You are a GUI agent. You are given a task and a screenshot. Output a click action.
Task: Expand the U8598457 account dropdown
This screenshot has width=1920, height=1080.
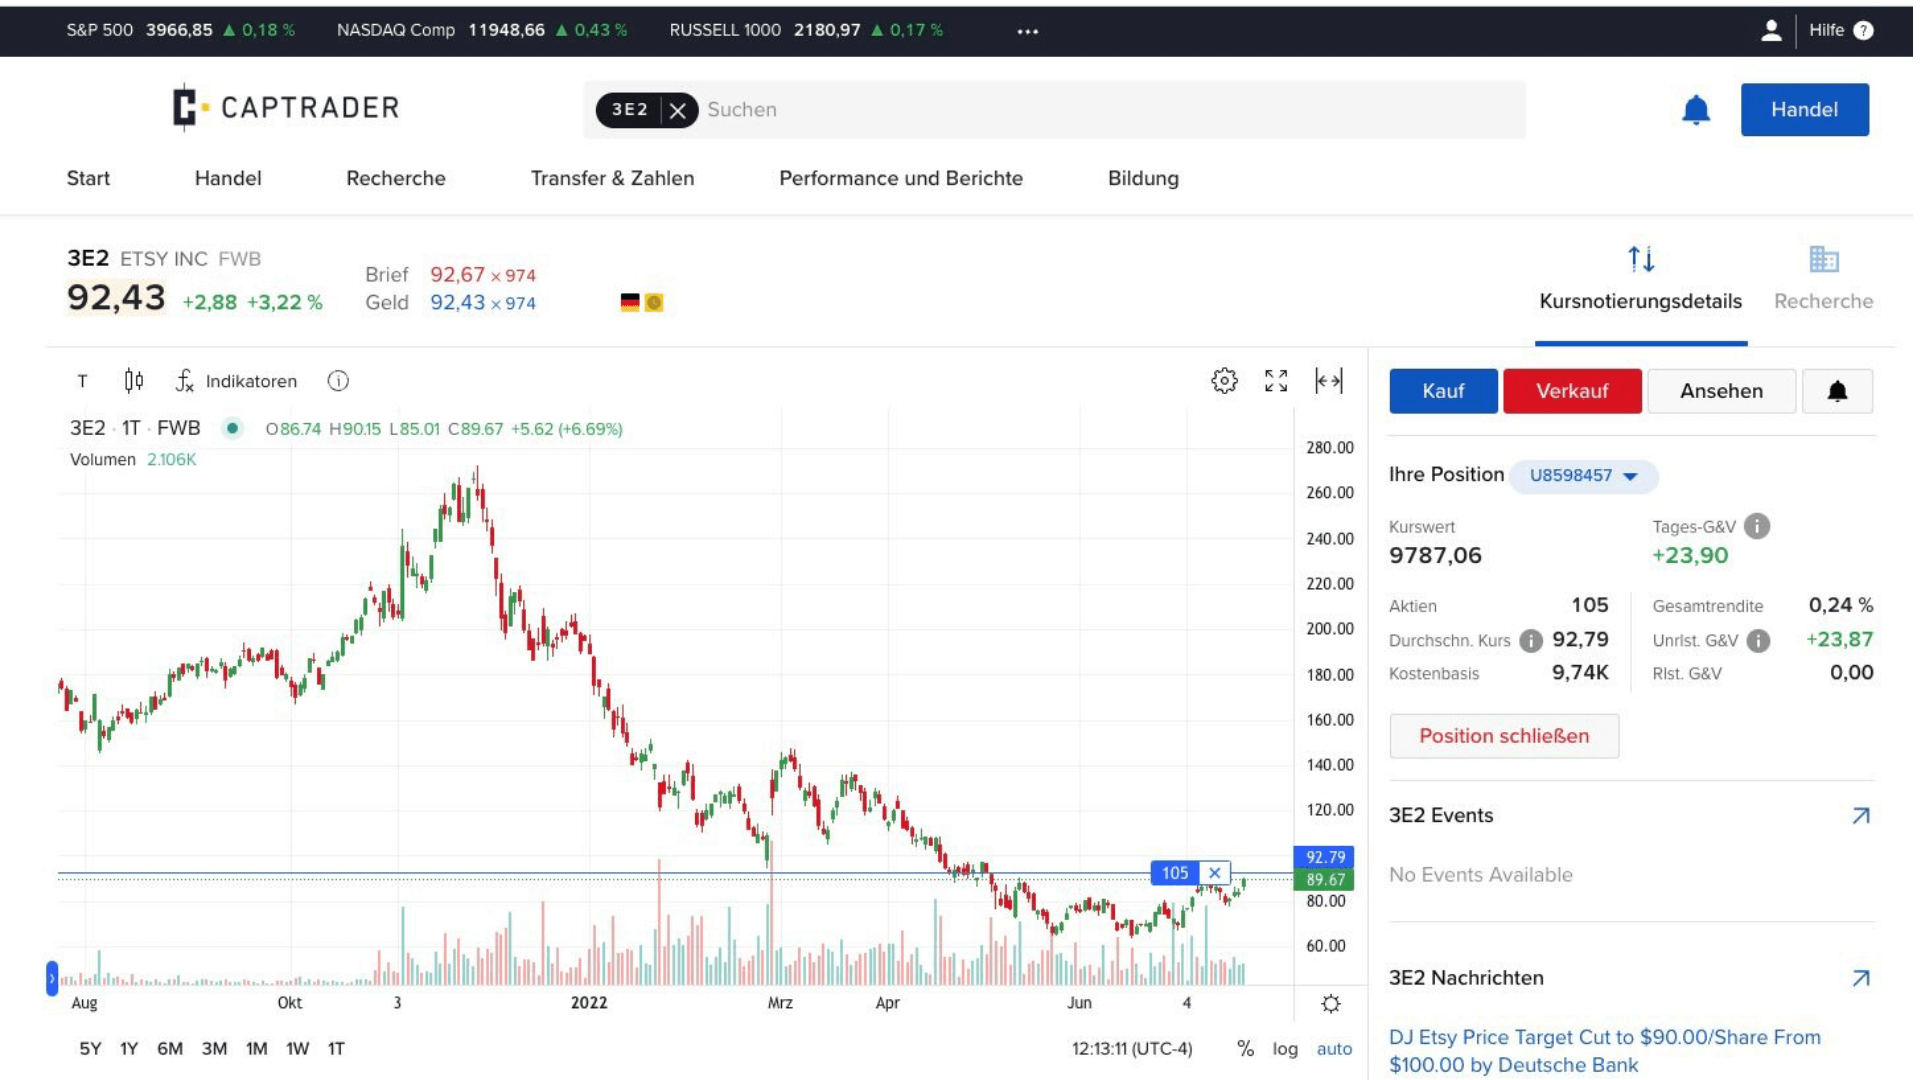click(1584, 476)
